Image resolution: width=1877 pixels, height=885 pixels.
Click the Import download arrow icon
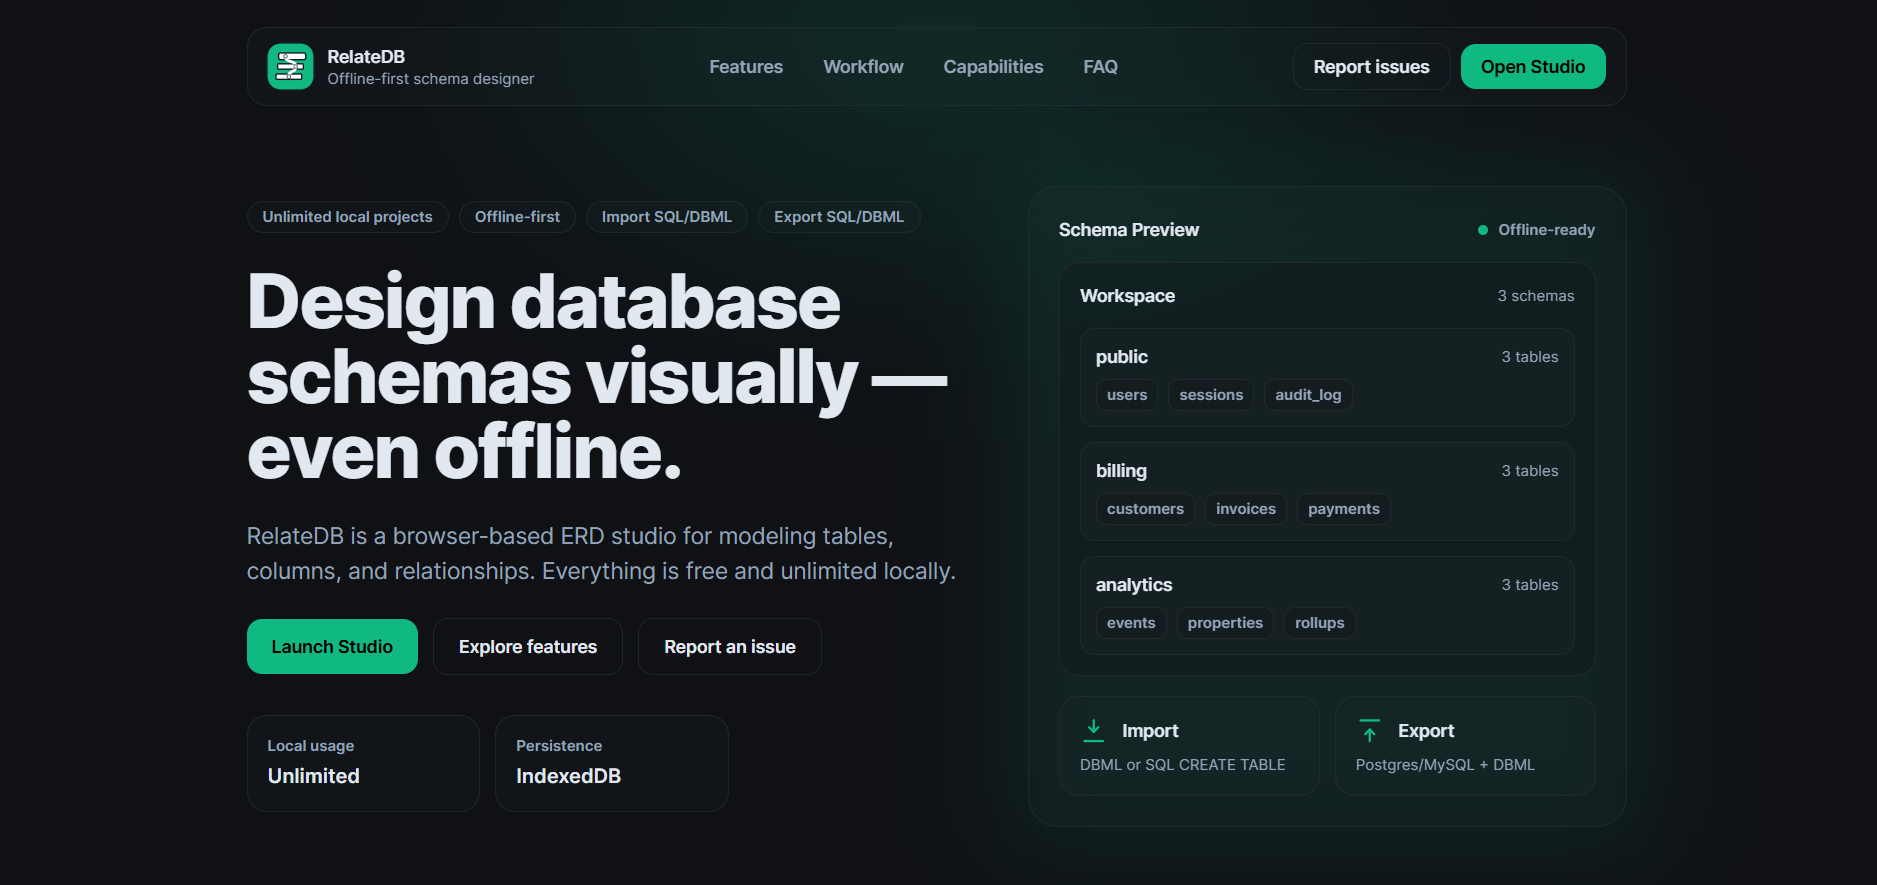1094,731
